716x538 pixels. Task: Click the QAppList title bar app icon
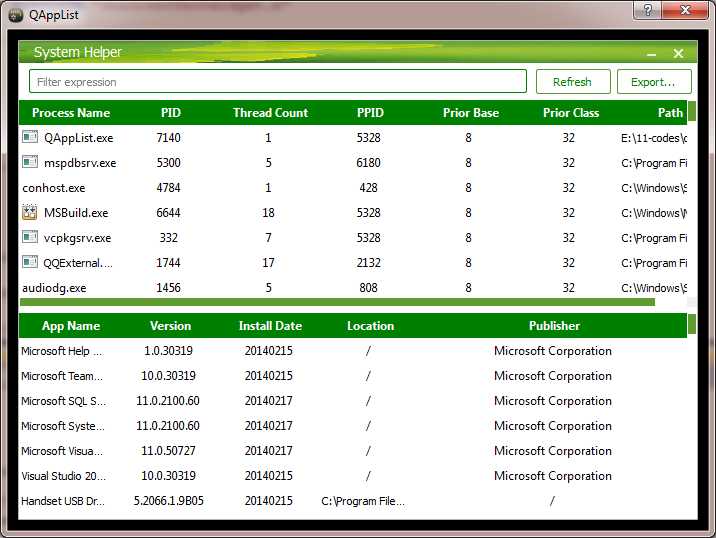pos(16,15)
